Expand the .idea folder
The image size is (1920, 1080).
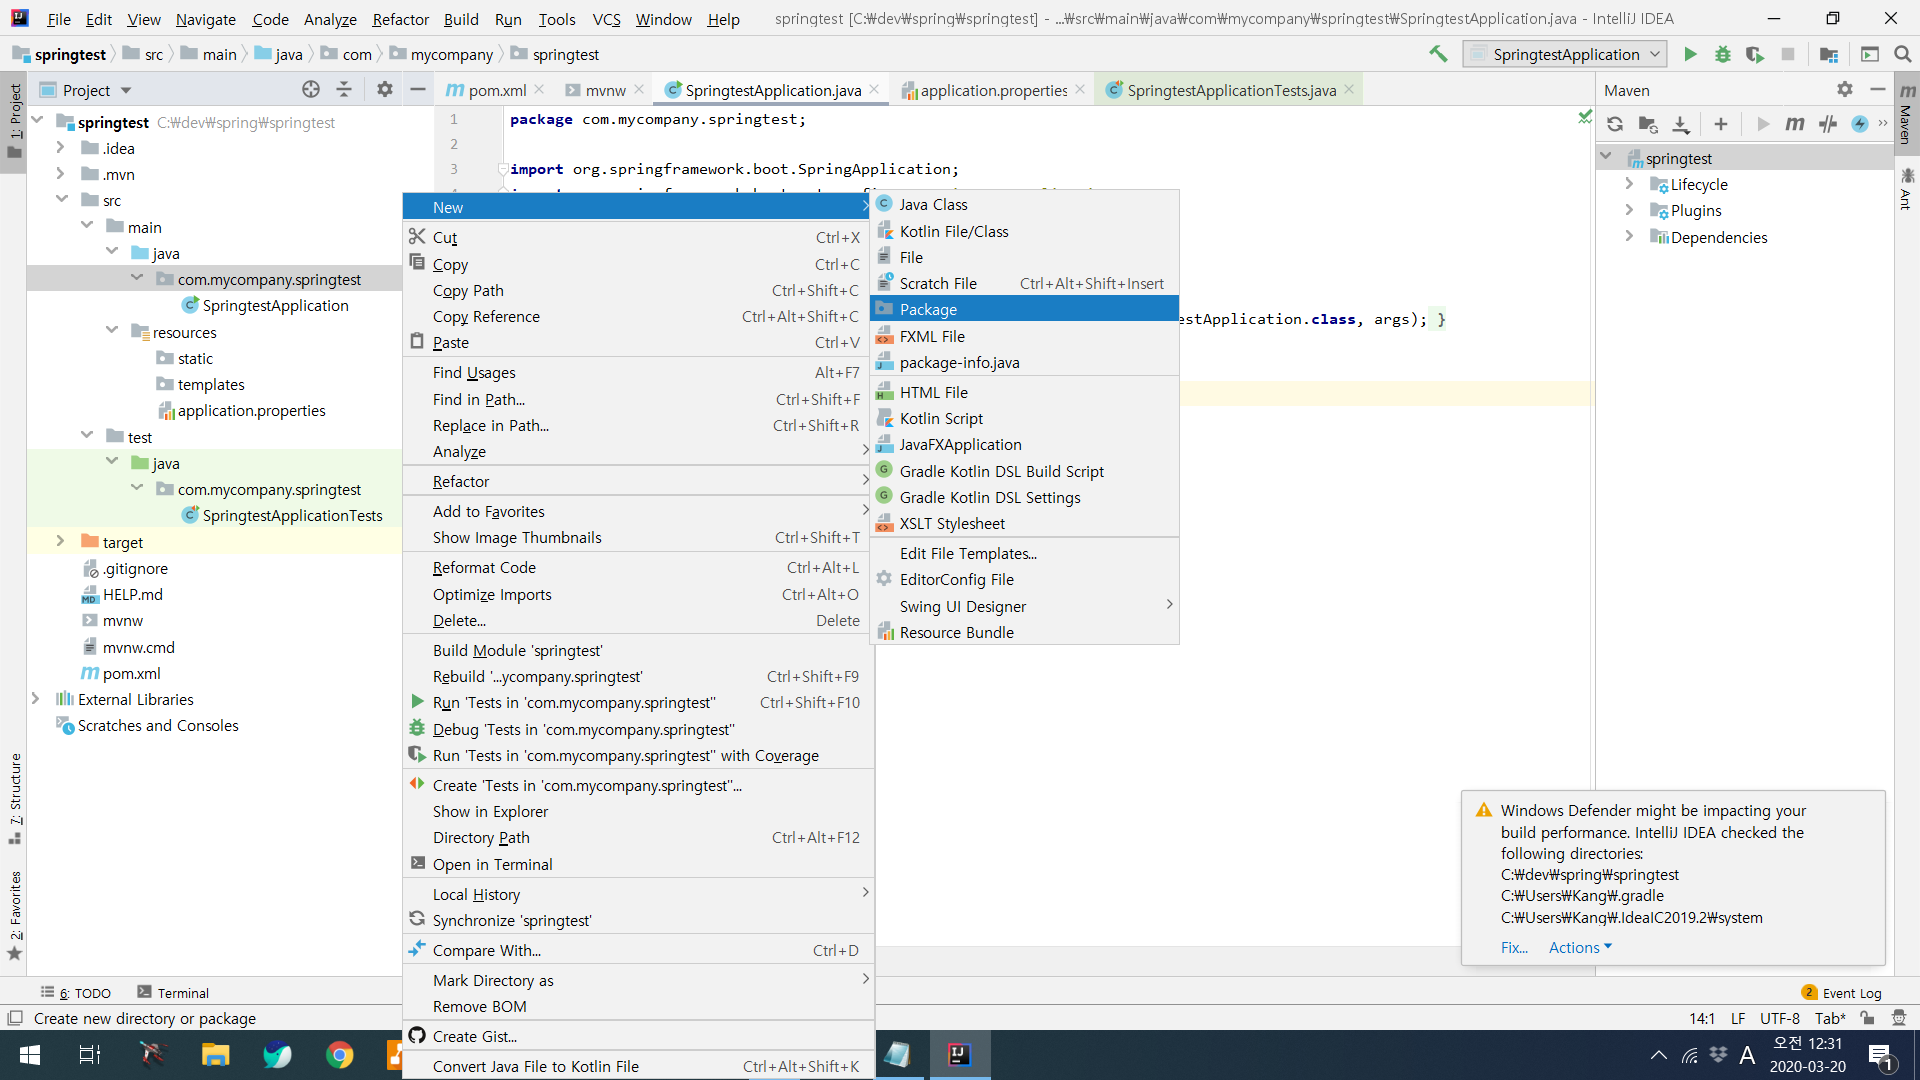60,148
